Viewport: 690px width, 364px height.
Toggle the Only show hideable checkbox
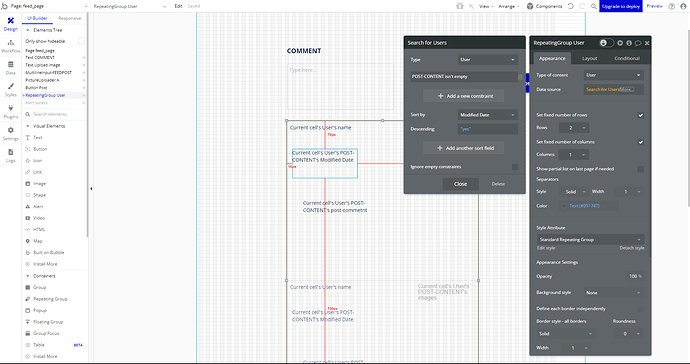pyautogui.click(x=81, y=41)
